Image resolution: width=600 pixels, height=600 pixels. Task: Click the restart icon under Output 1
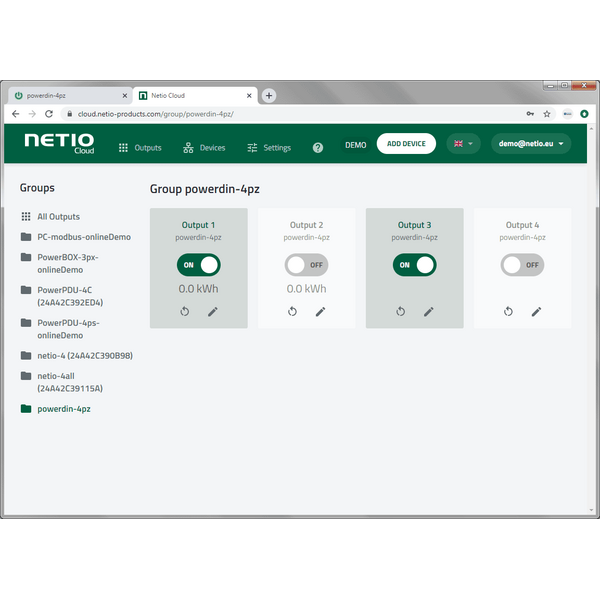pyautogui.click(x=185, y=312)
